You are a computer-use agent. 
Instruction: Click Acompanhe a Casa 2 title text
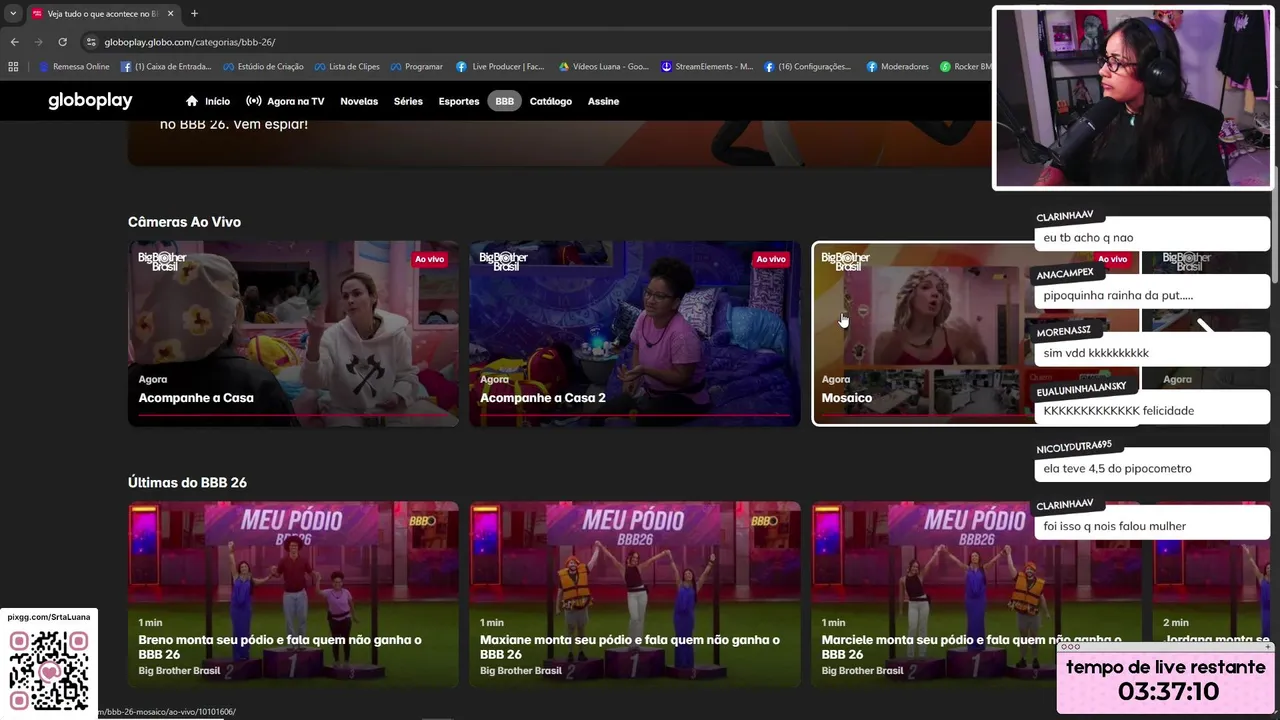[x=543, y=398]
